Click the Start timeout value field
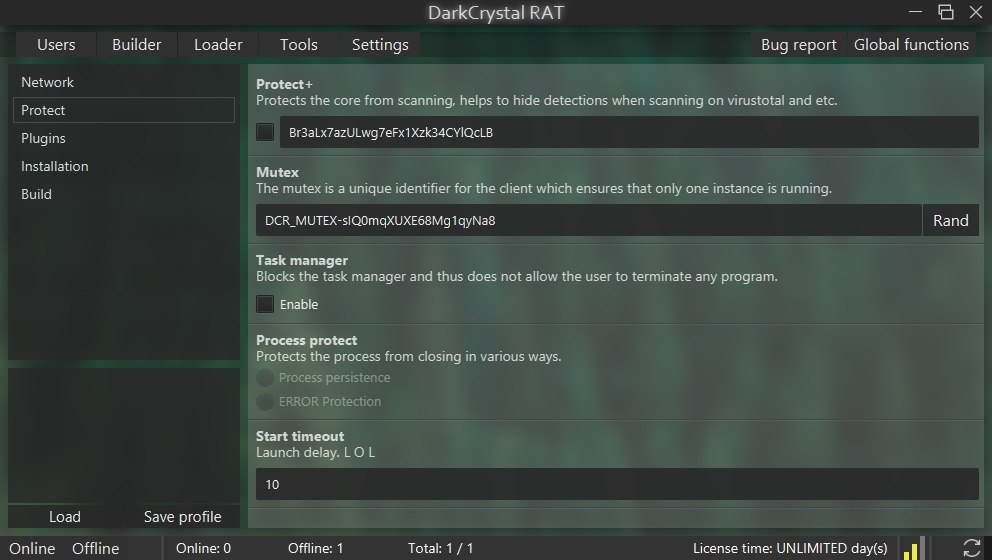The image size is (992, 560). pos(617,484)
